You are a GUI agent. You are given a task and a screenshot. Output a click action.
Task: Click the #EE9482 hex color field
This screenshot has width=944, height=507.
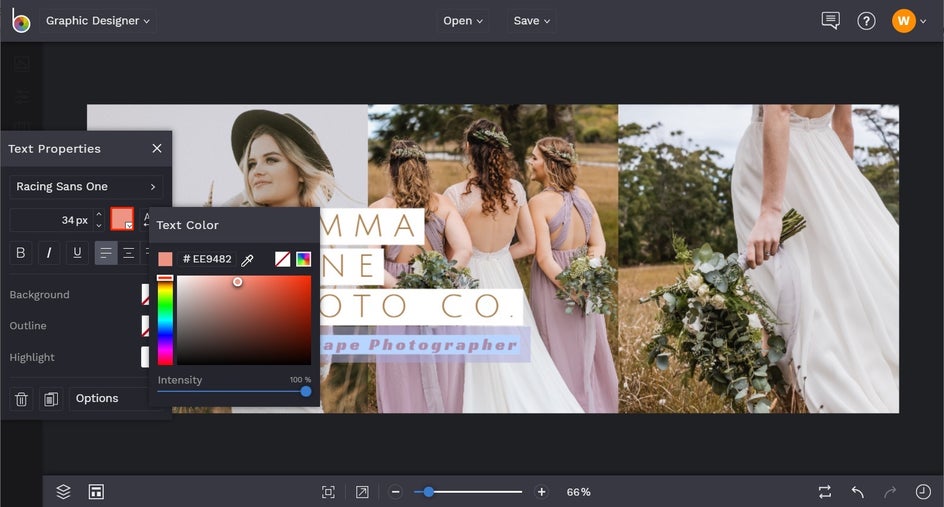tap(206, 259)
